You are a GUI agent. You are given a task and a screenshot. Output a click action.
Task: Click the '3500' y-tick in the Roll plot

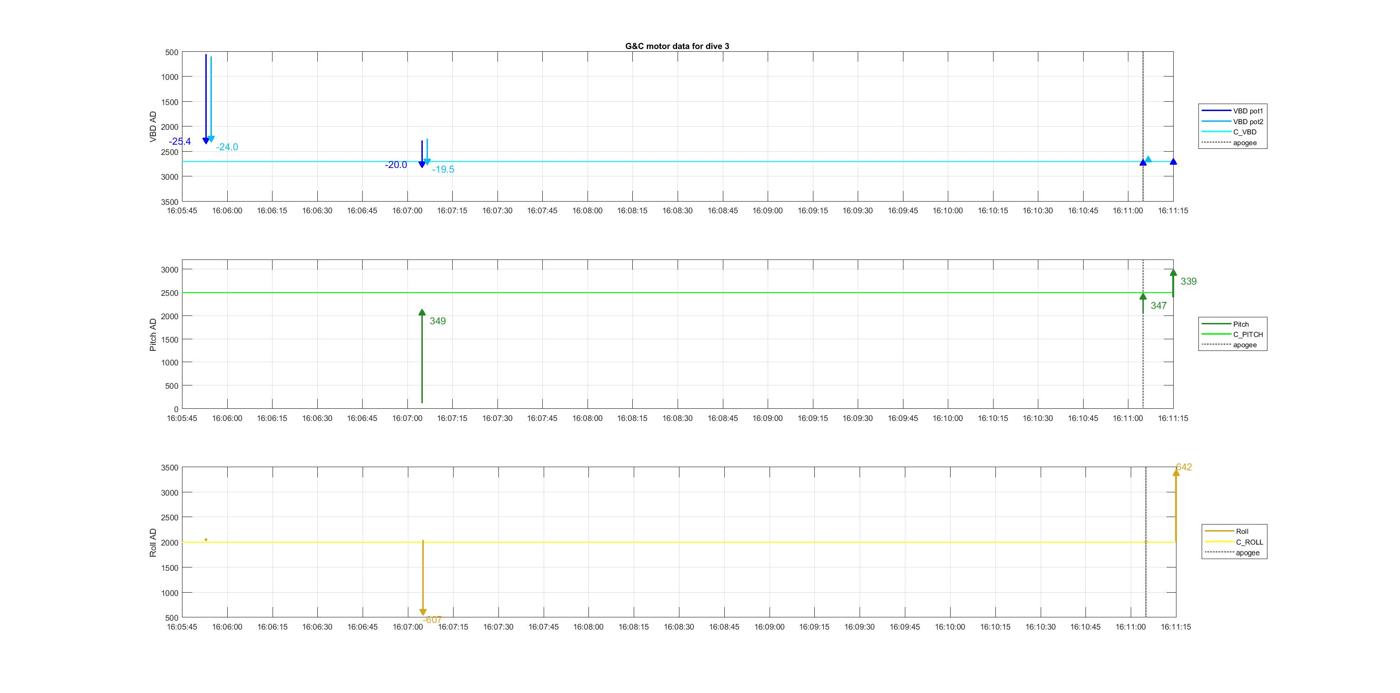tap(169, 468)
